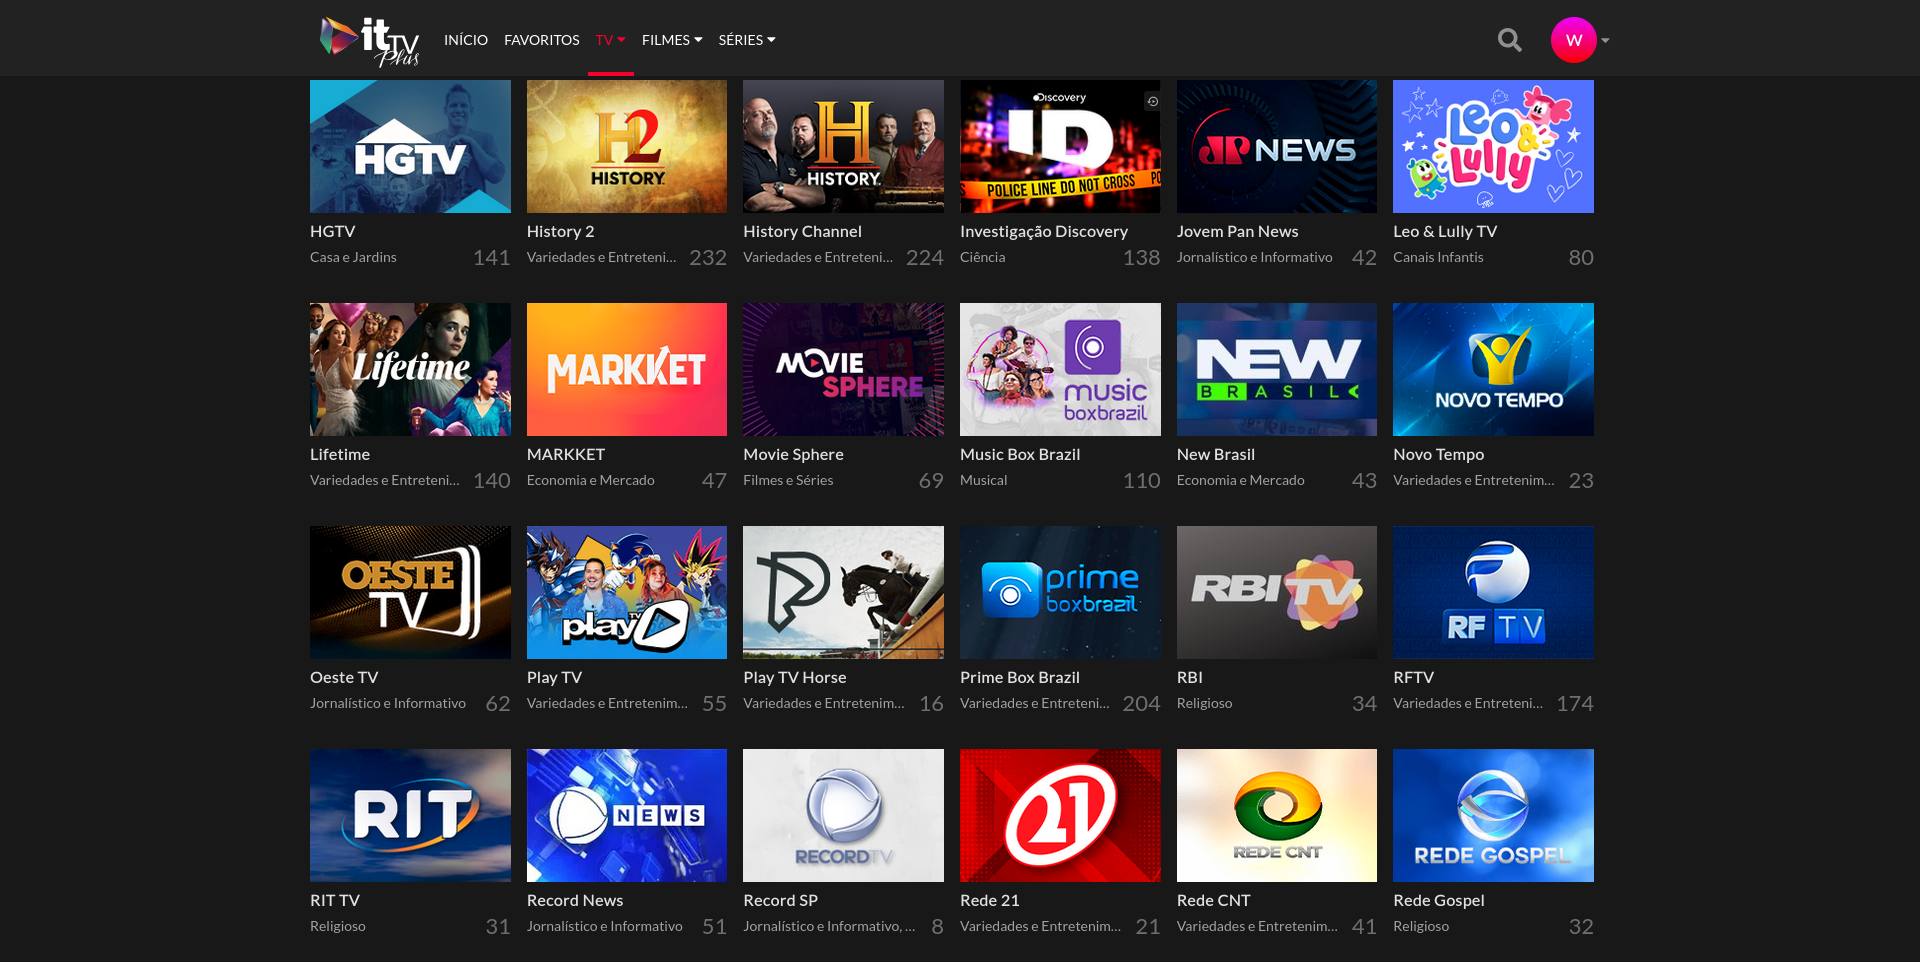Open the RecordTV logo thumbnail
1920x962 pixels.
click(843, 815)
